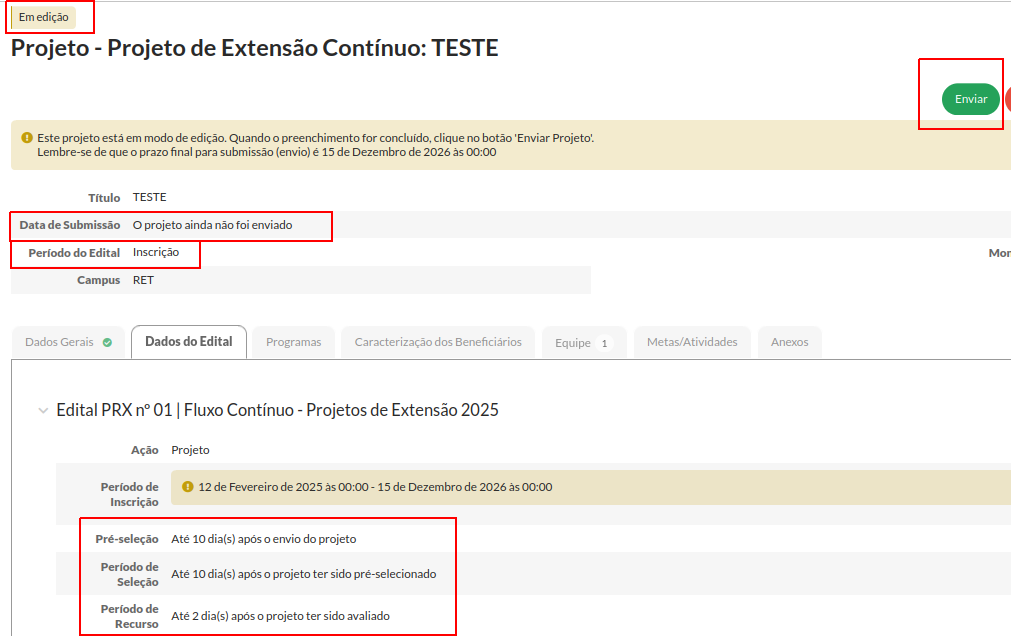This screenshot has height=636, width=1011.
Task: Click the Campus value RET
Action: point(143,280)
